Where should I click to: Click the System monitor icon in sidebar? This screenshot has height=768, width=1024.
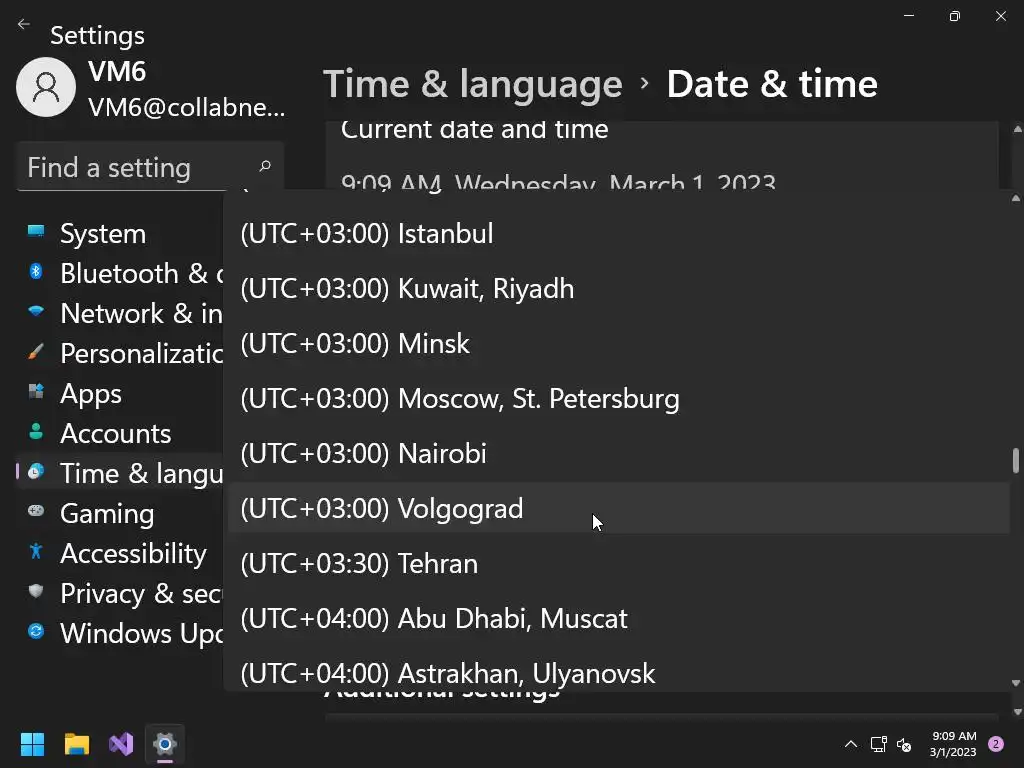click(36, 232)
